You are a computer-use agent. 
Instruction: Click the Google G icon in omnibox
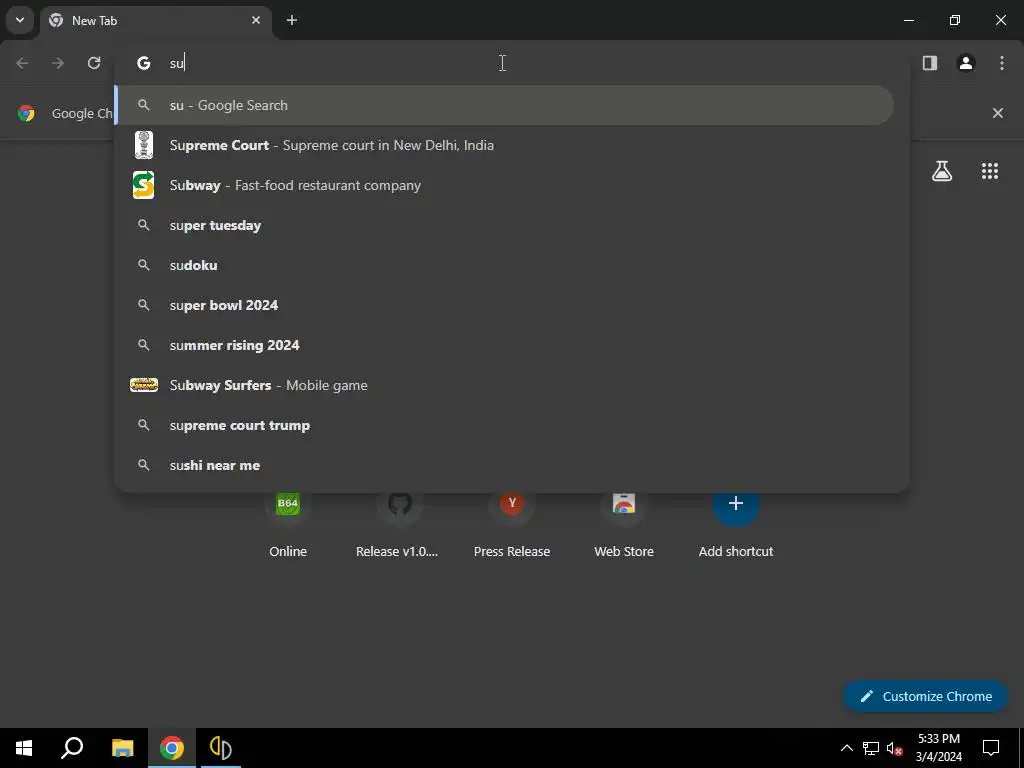144,63
